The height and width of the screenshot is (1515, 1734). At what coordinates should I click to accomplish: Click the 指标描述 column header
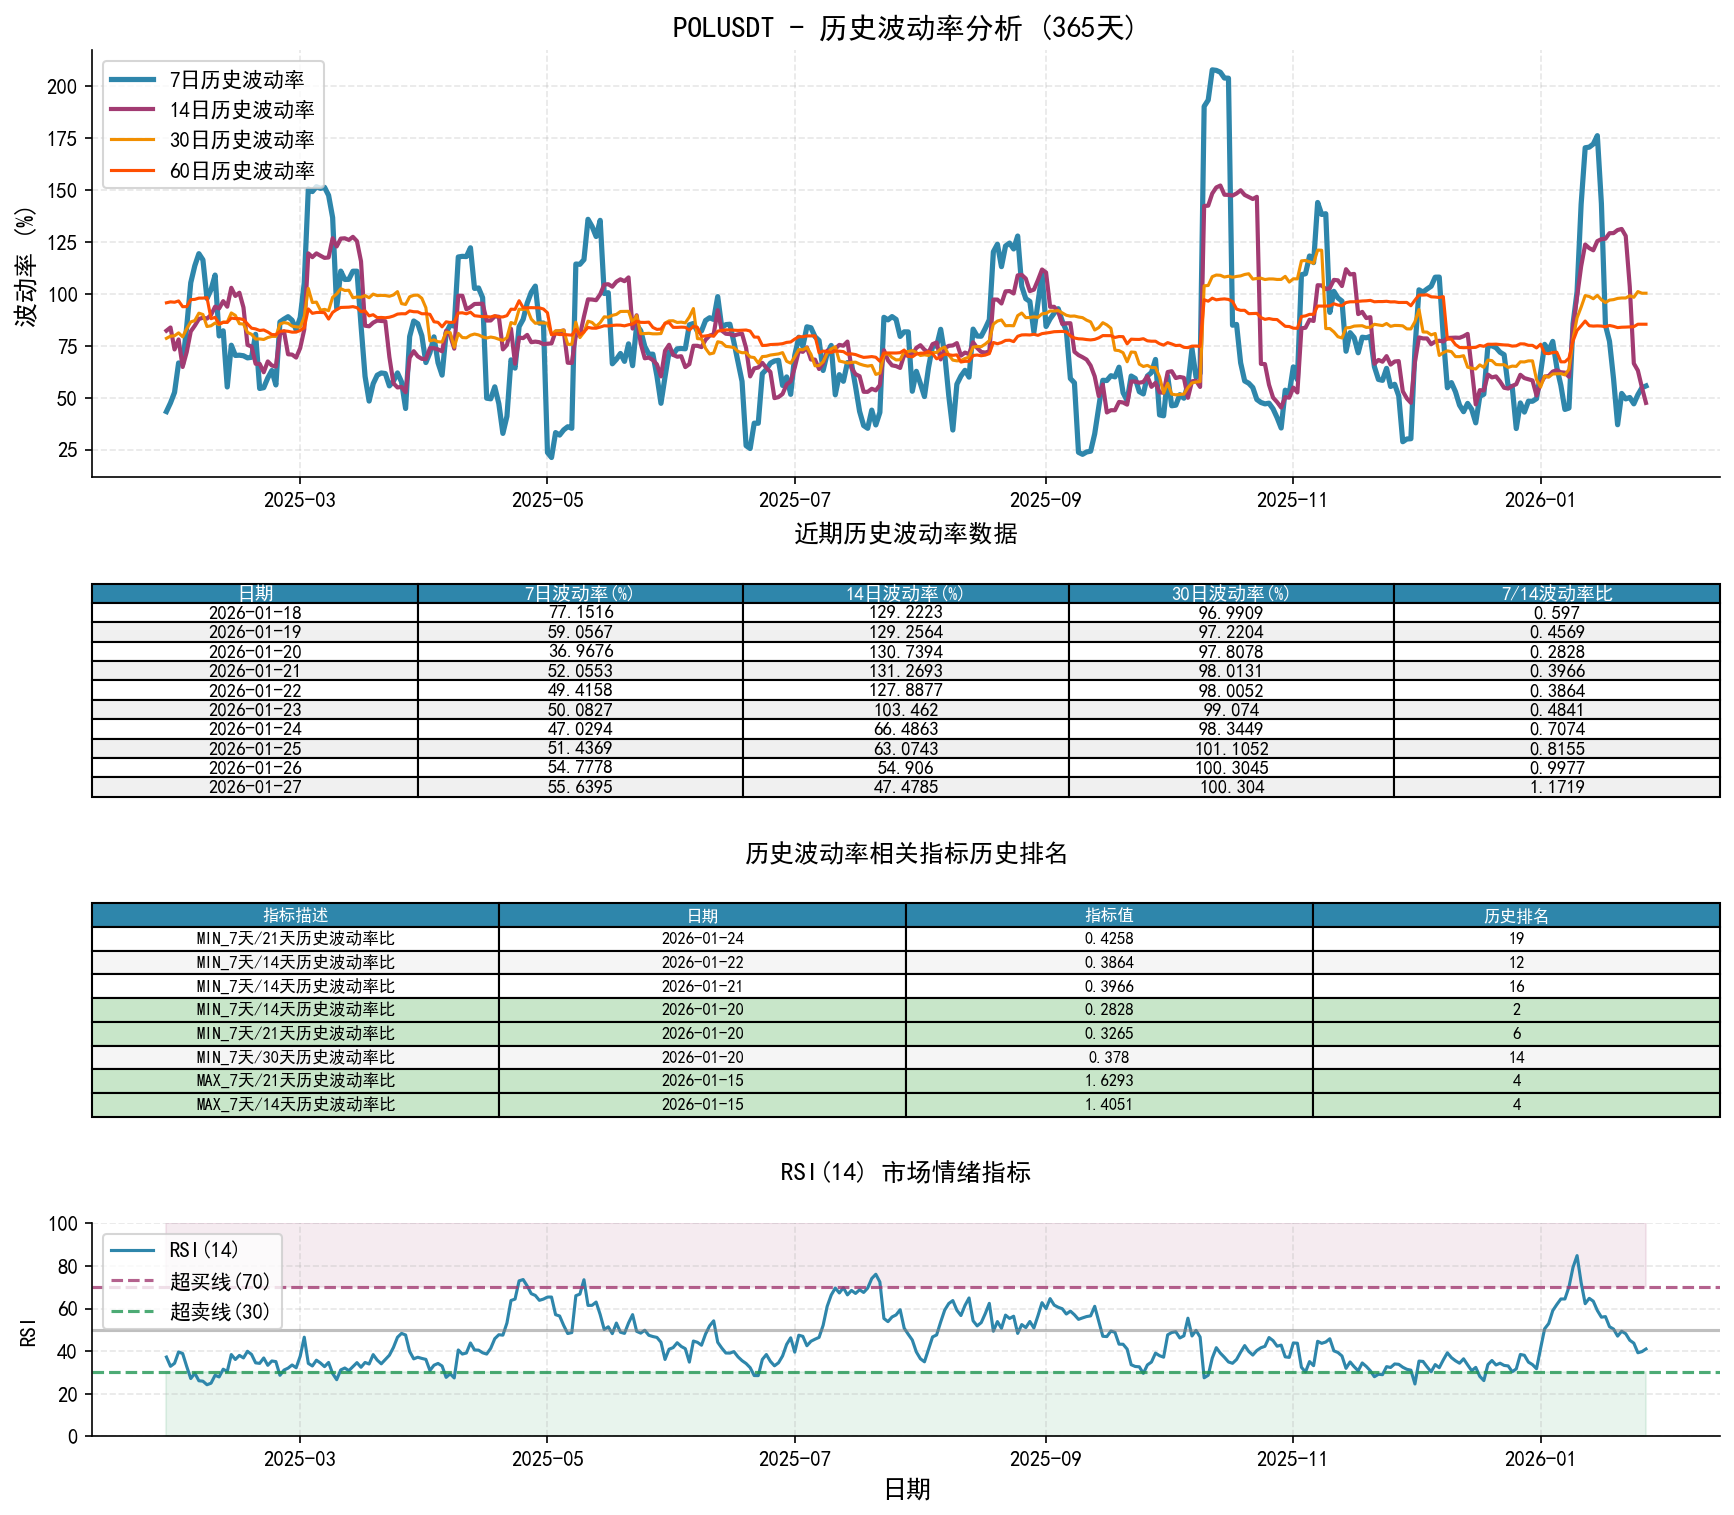click(x=295, y=915)
